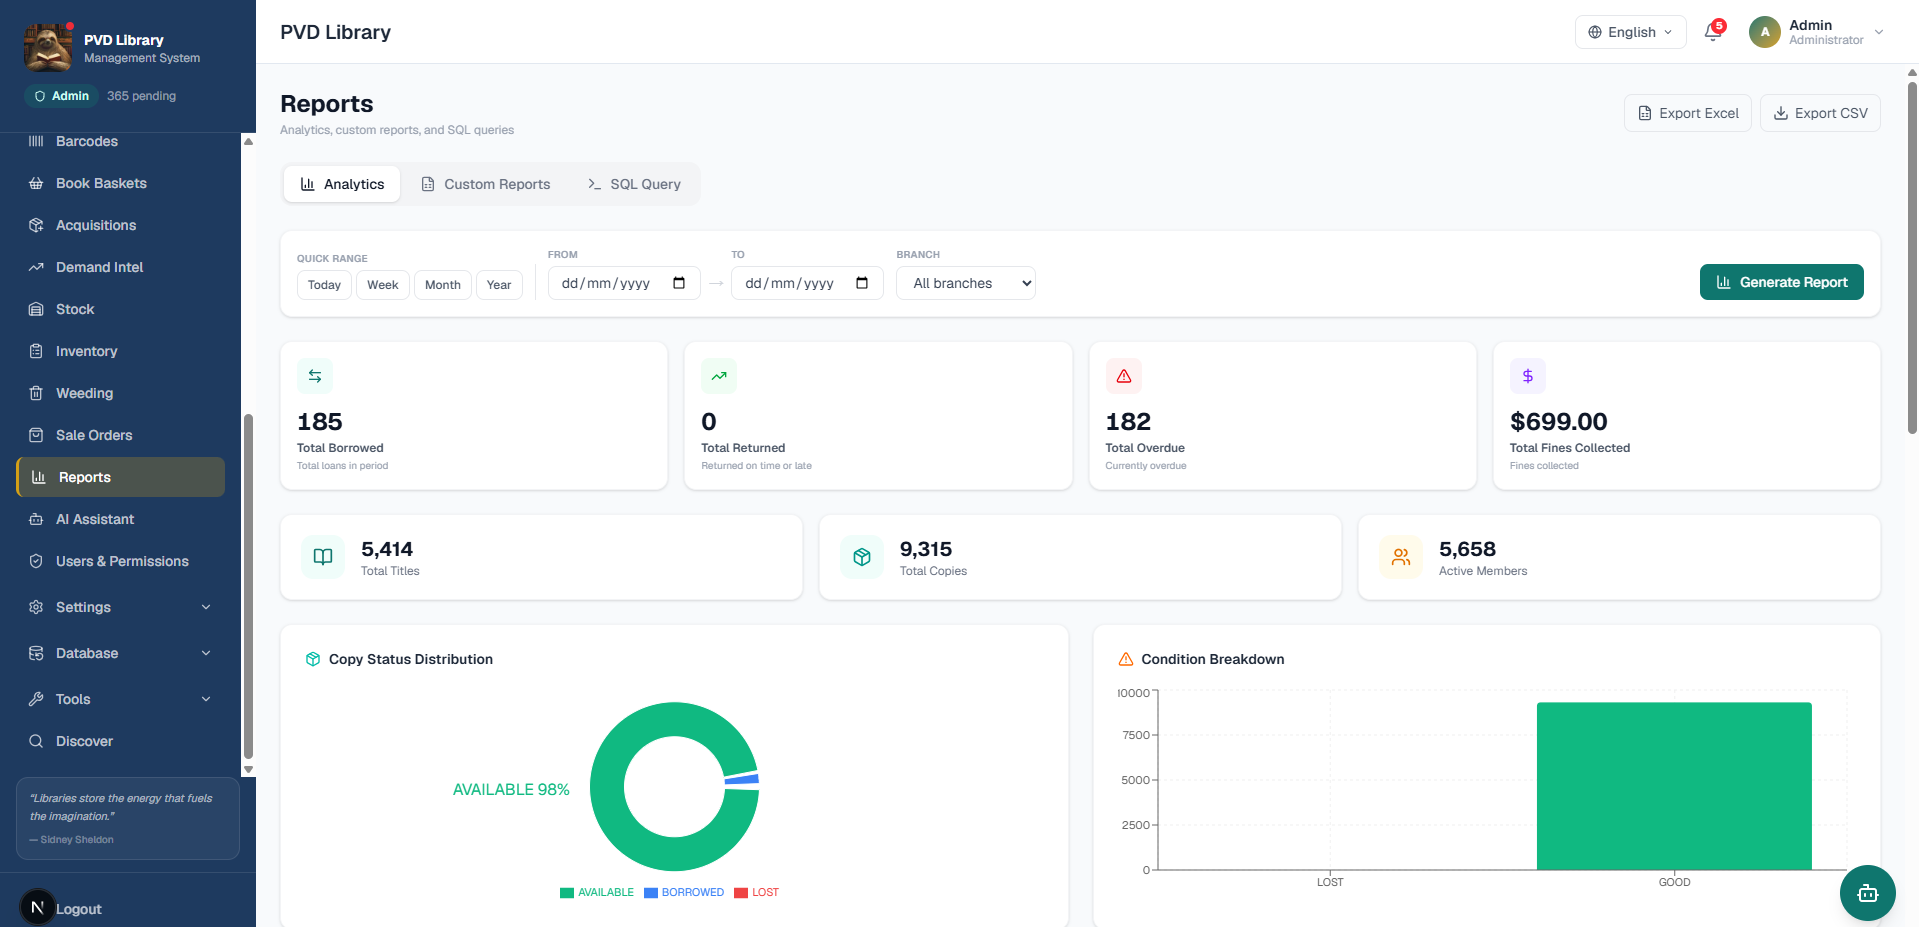Open the All branches dropdown
Viewport: 1919px width, 927px height.
tap(966, 283)
